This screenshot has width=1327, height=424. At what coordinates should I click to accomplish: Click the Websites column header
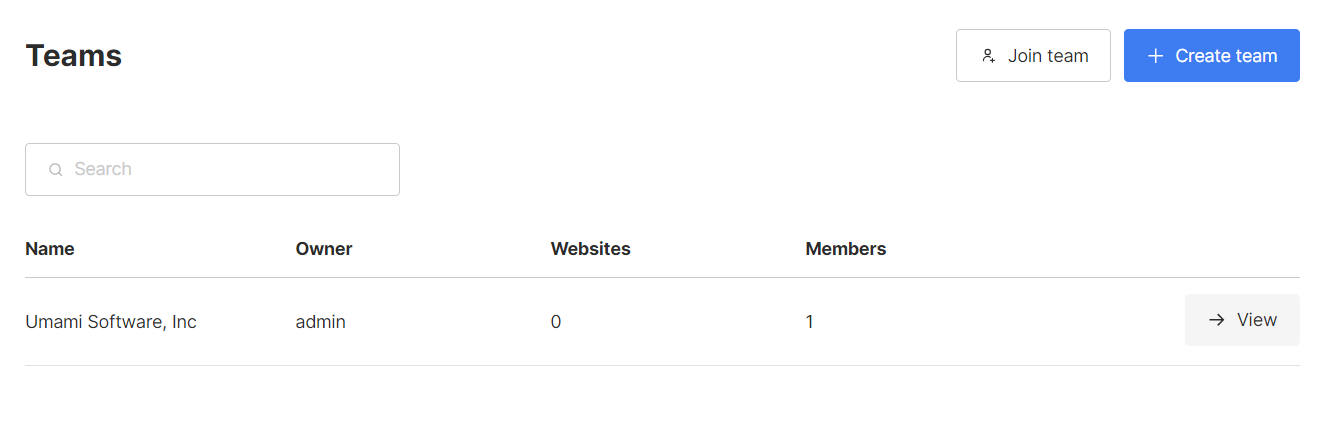tap(590, 249)
